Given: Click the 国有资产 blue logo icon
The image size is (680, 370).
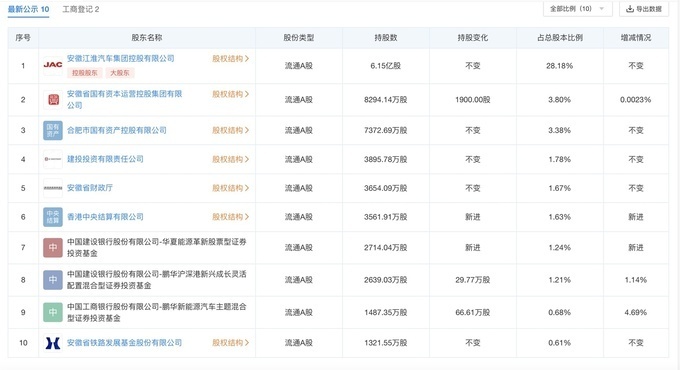Looking at the screenshot, I should 53,130.
